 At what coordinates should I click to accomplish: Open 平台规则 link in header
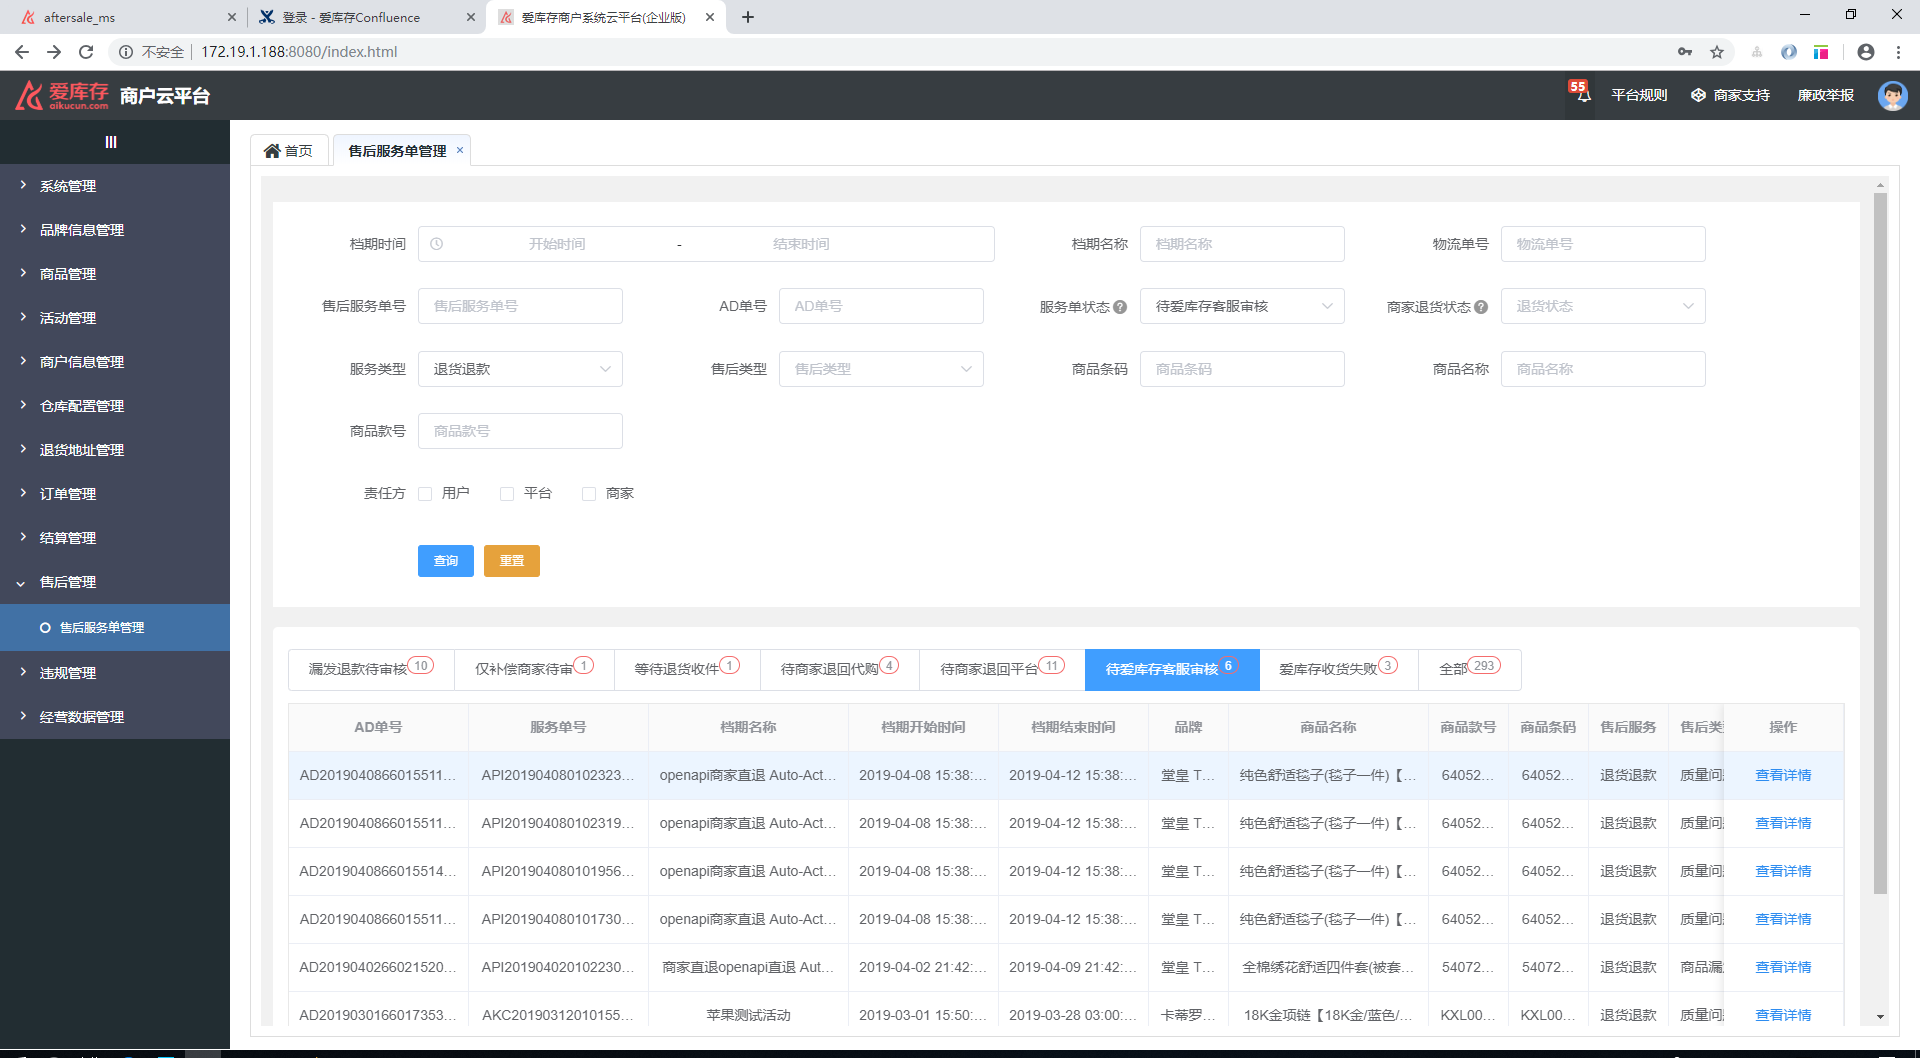[1639, 95]
